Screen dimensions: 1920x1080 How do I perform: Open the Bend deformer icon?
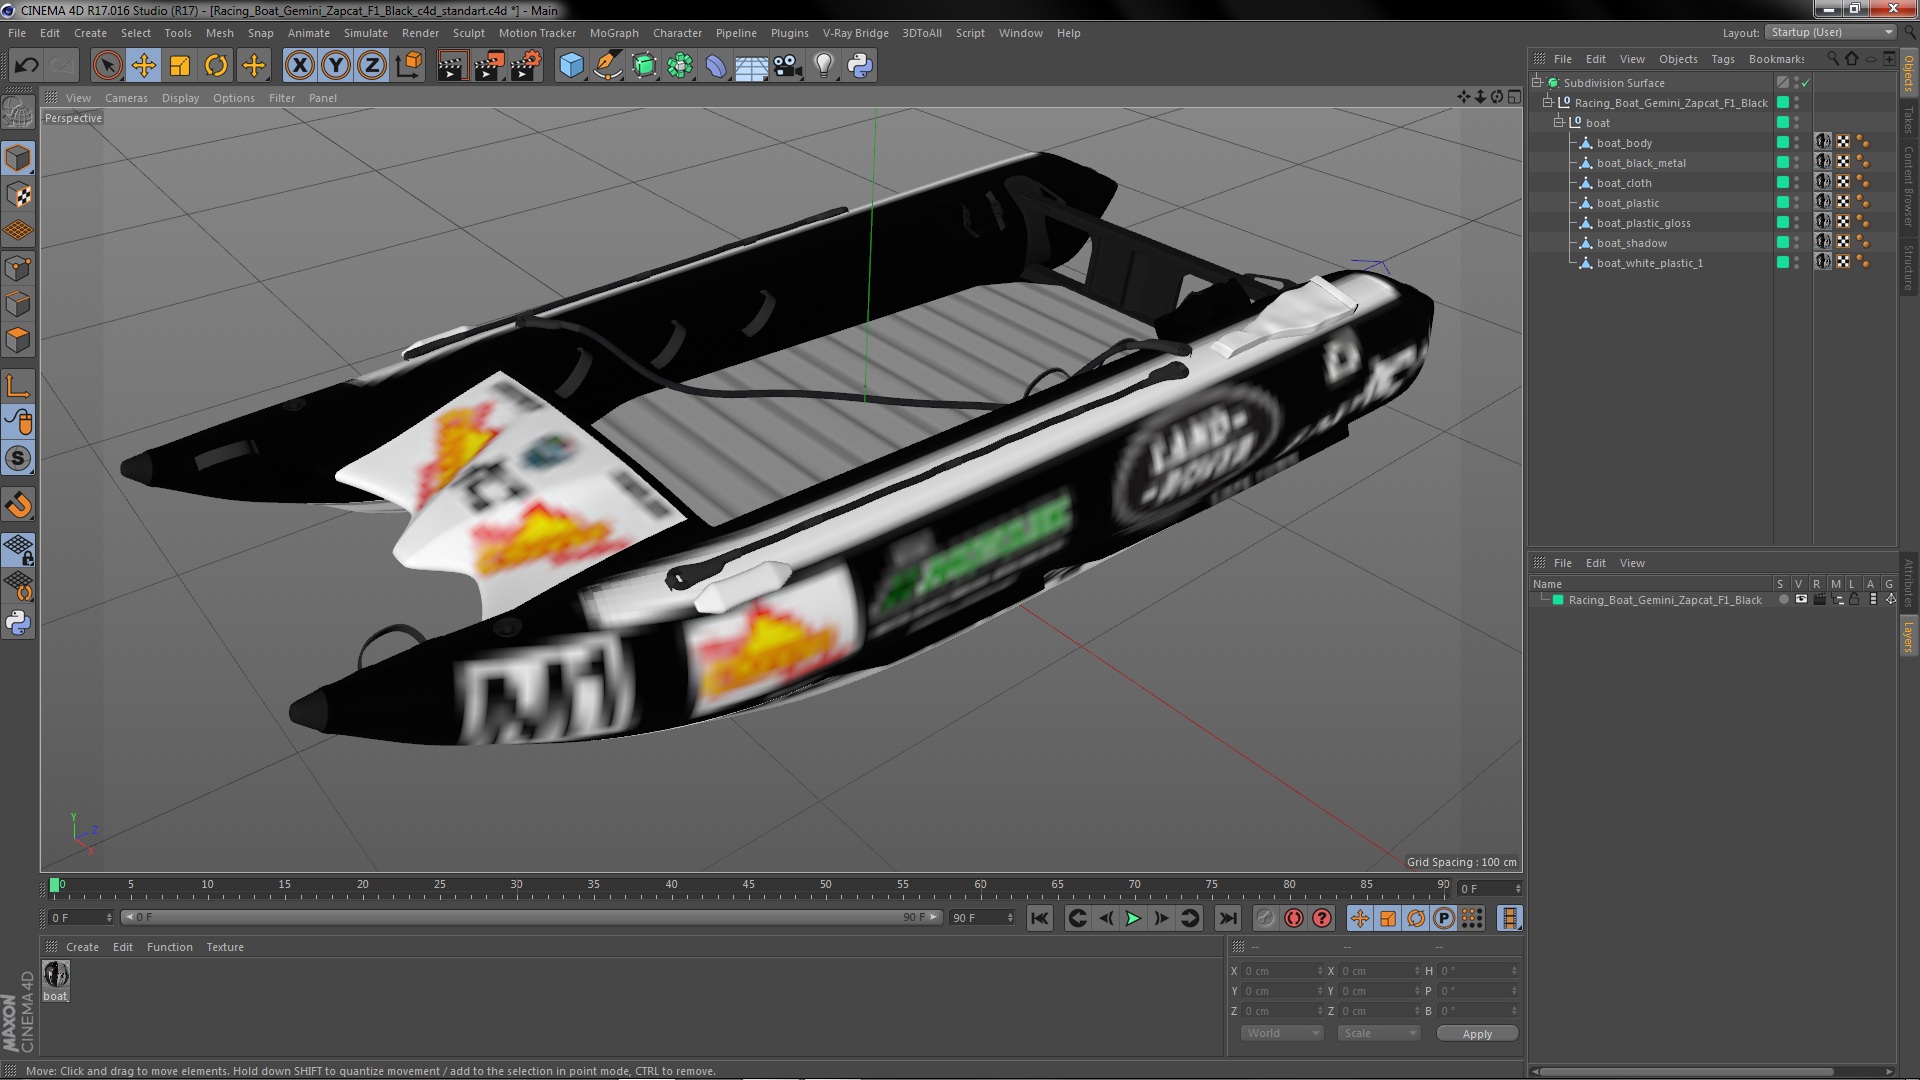point(716,66)
